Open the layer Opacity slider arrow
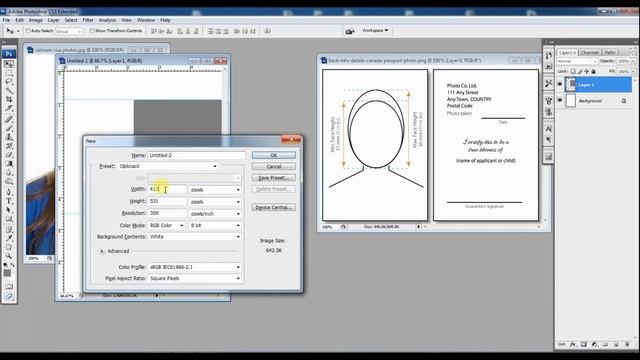 pos(633,61)
